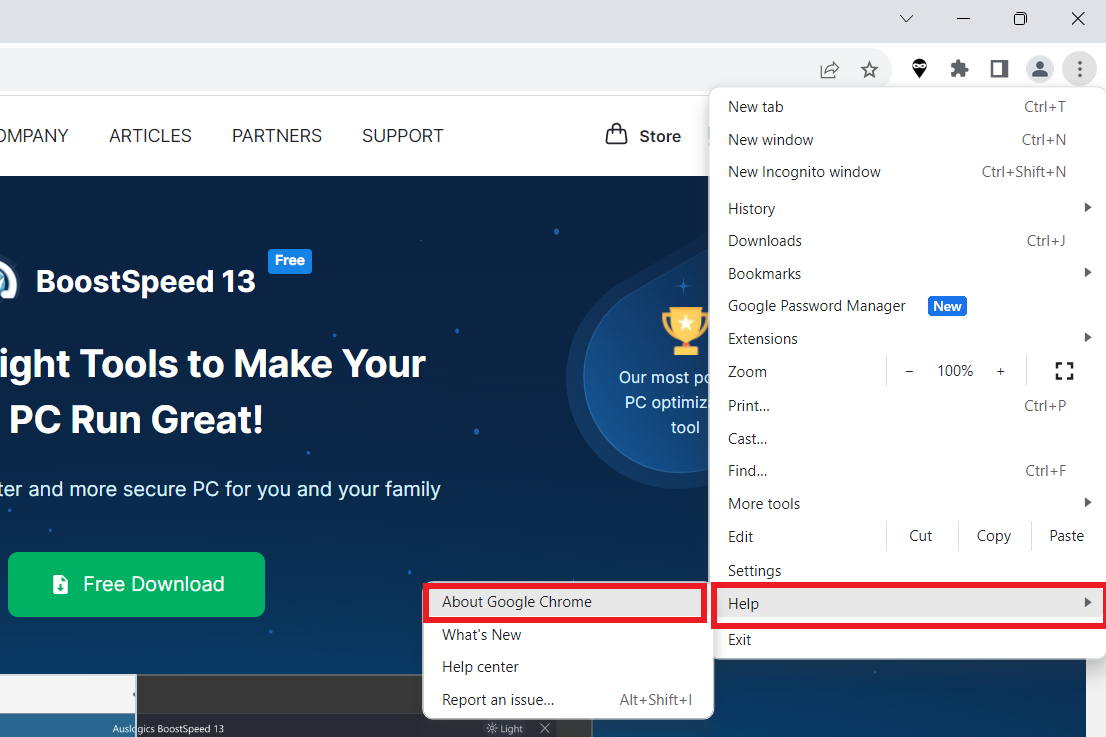The height and width of the screenshot is (737, 1106).
Task: Expand the More tools submenu
Action: 907,503
